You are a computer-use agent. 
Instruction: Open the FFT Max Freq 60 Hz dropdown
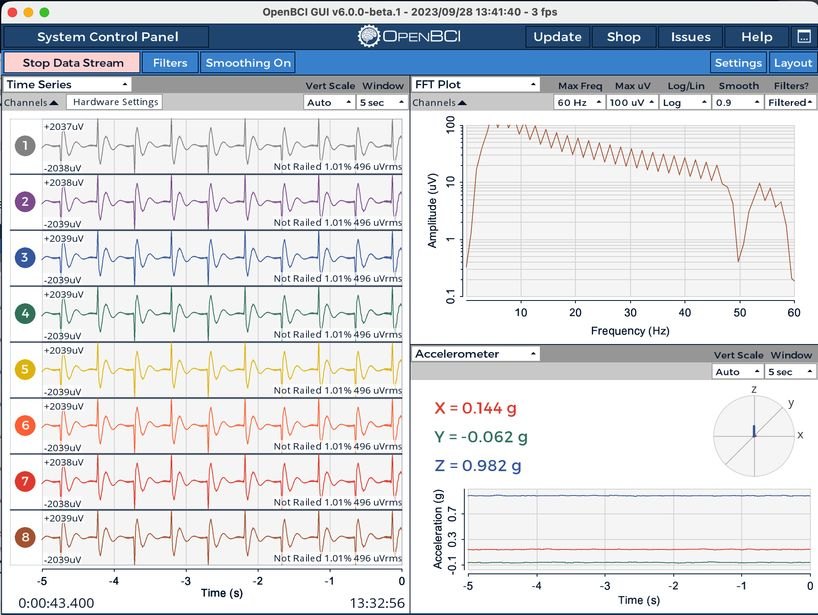pyautogui.click(x=579, y=102)
